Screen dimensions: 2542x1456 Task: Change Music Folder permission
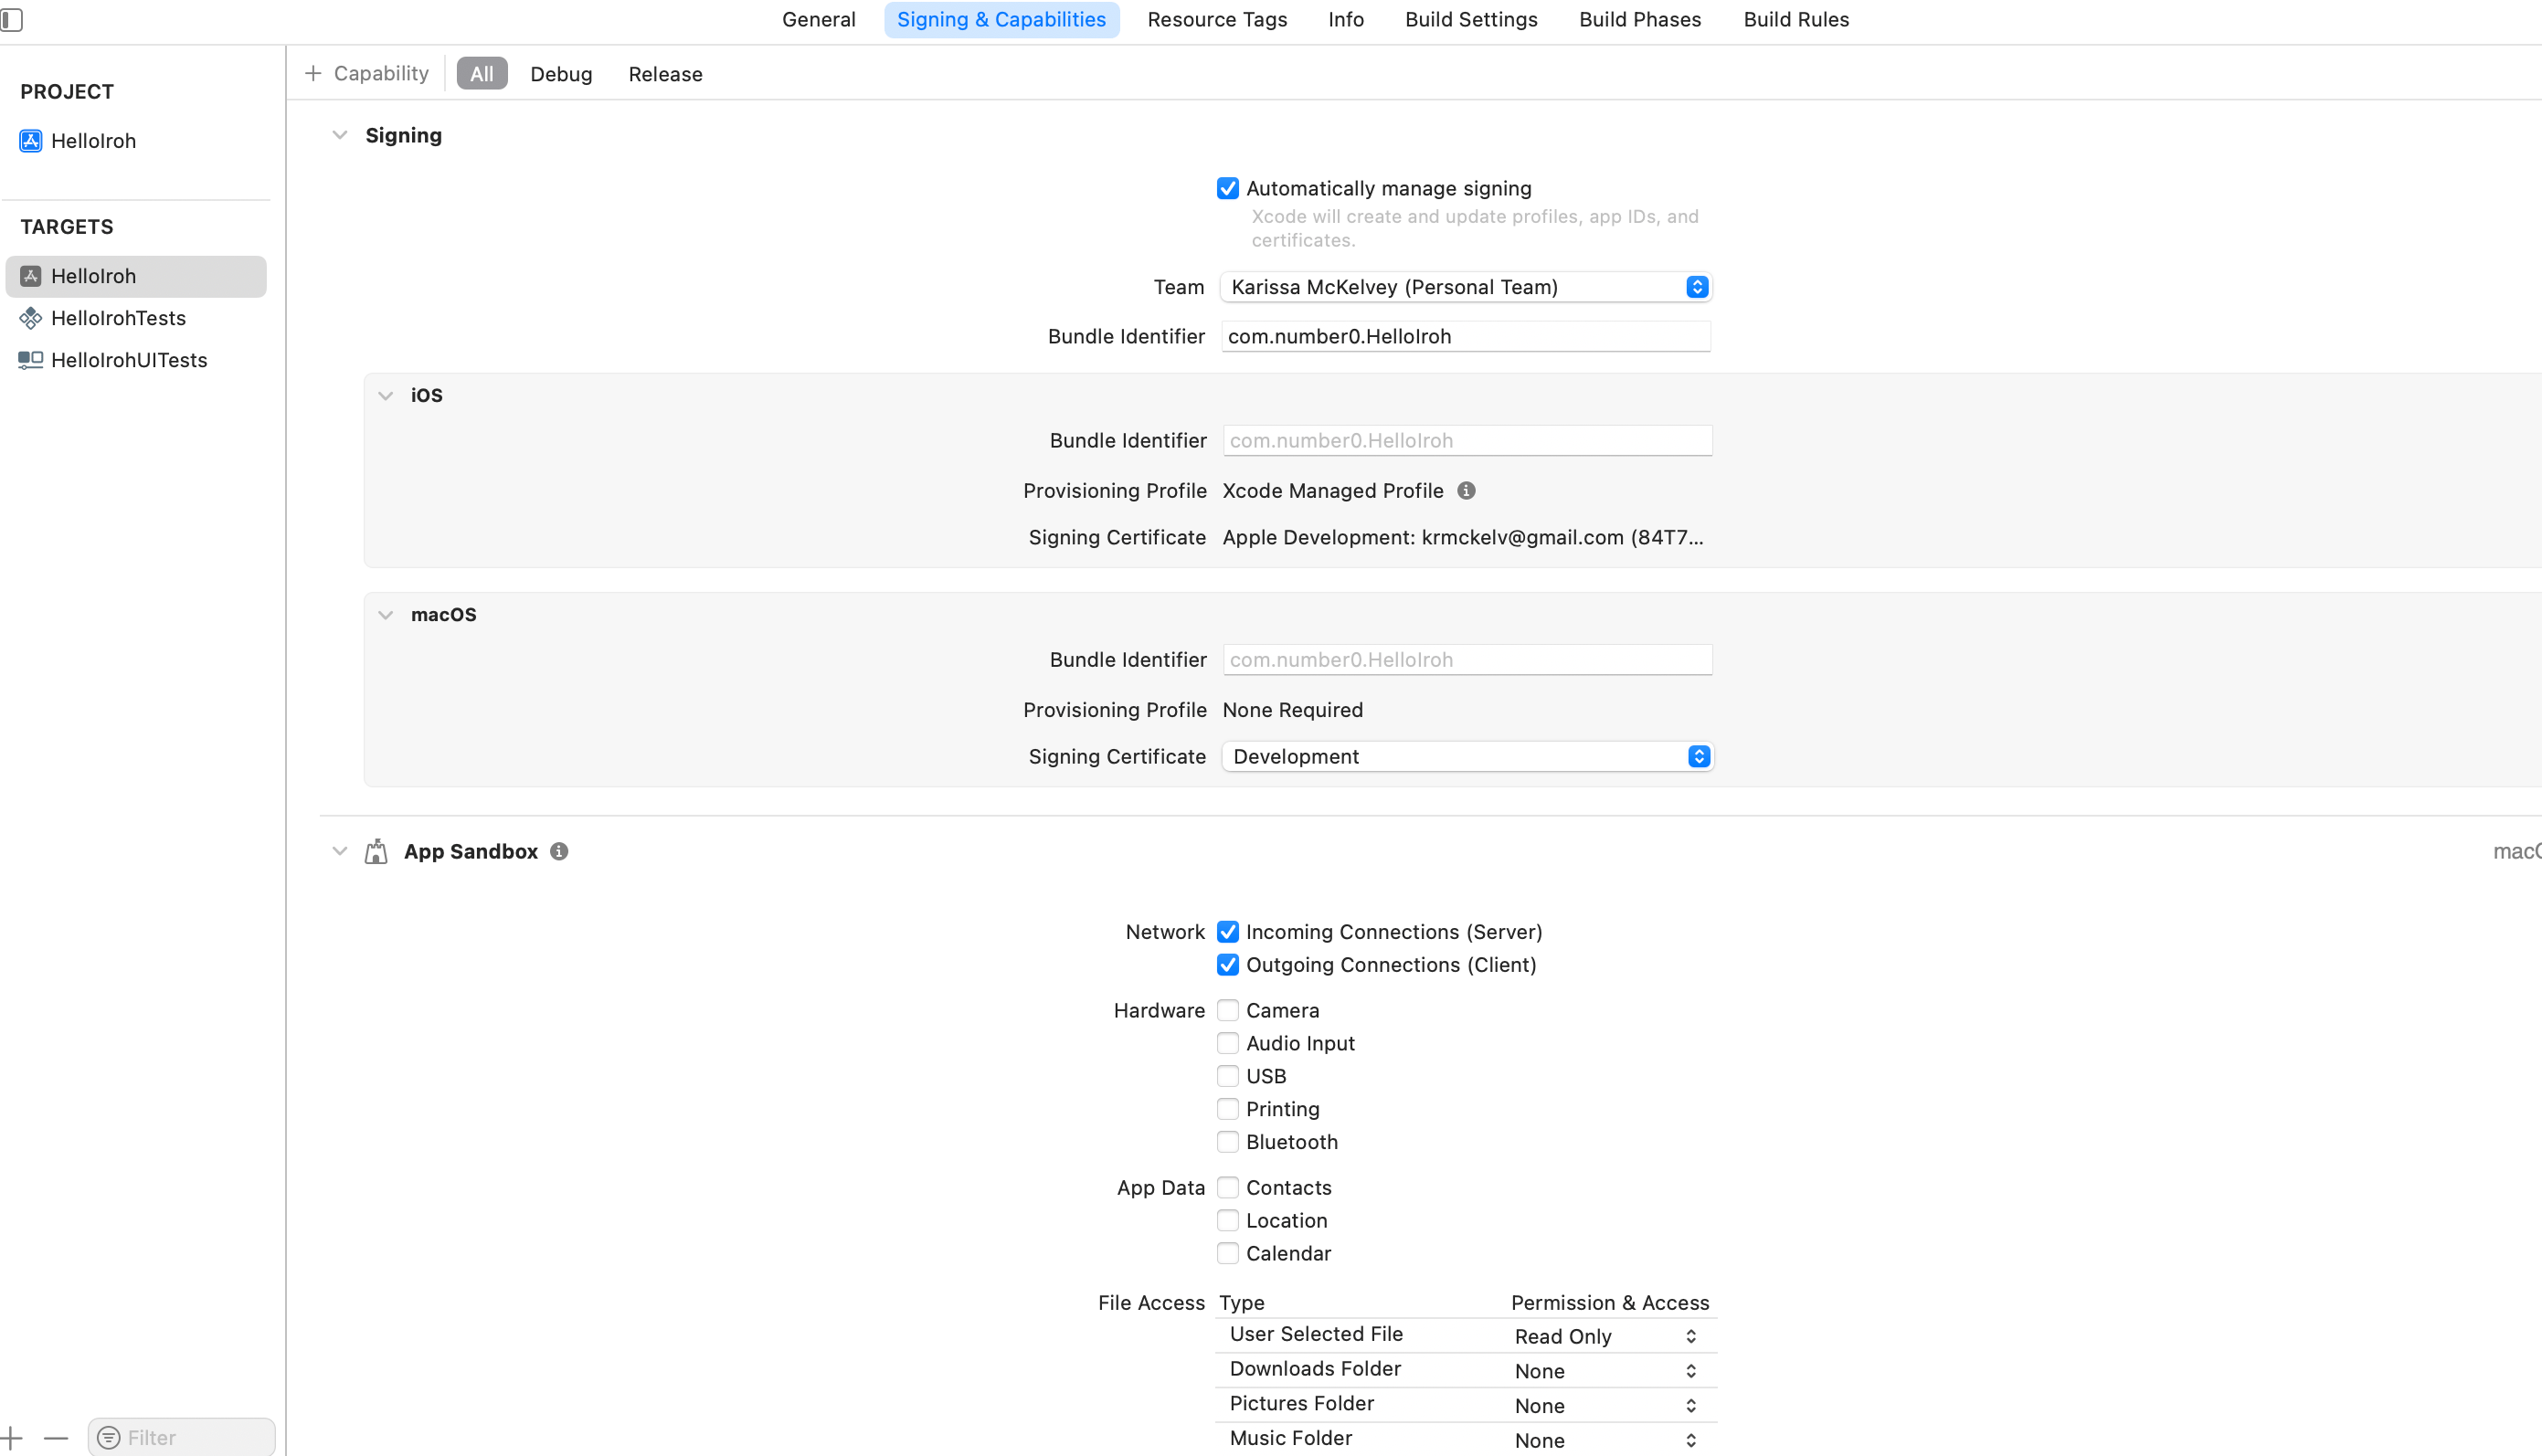pyautogui.click(x=1606, y=1441)
